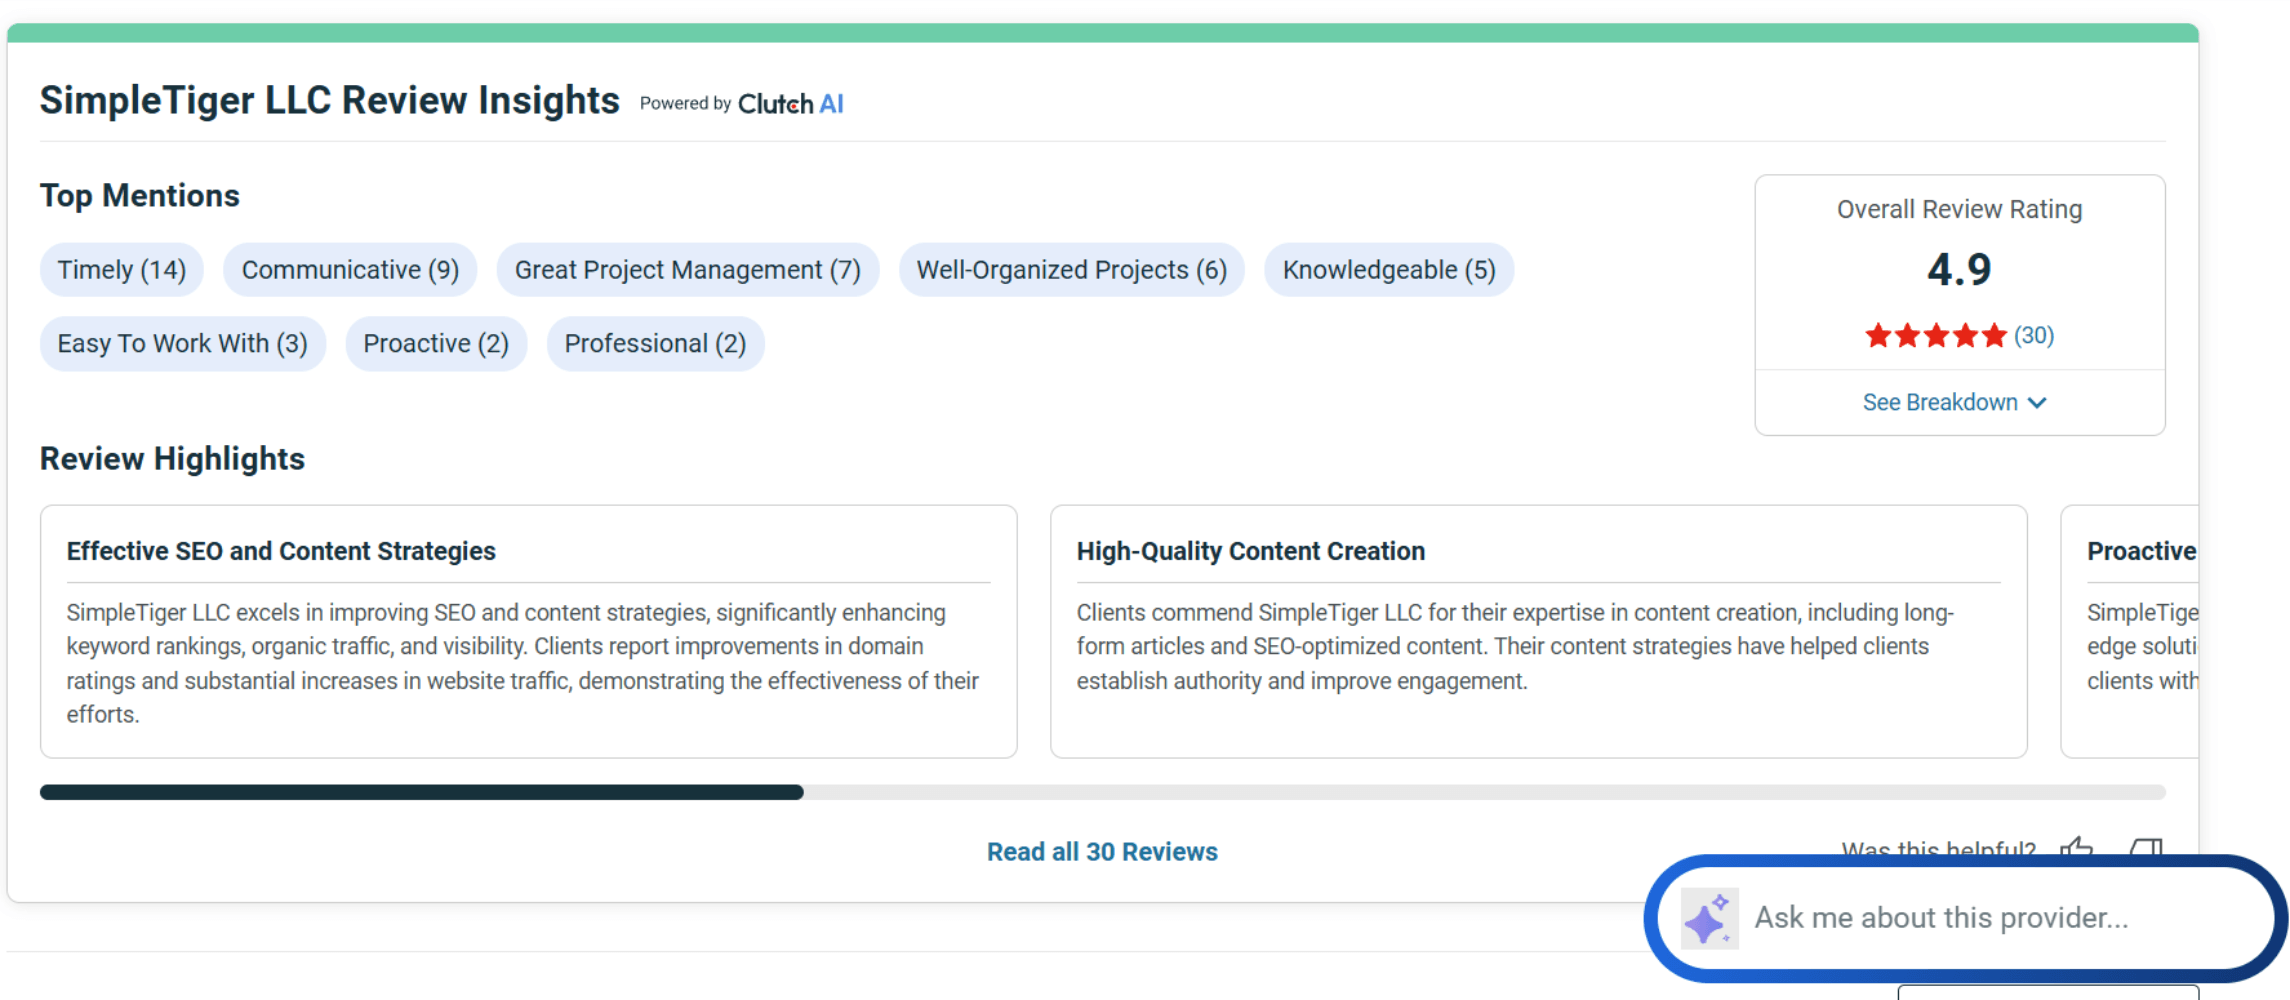Image resolution: width=2290 pixels, height=1000 pixels.
Task: Click the five red stars rating
Action: pos(1935,335)
